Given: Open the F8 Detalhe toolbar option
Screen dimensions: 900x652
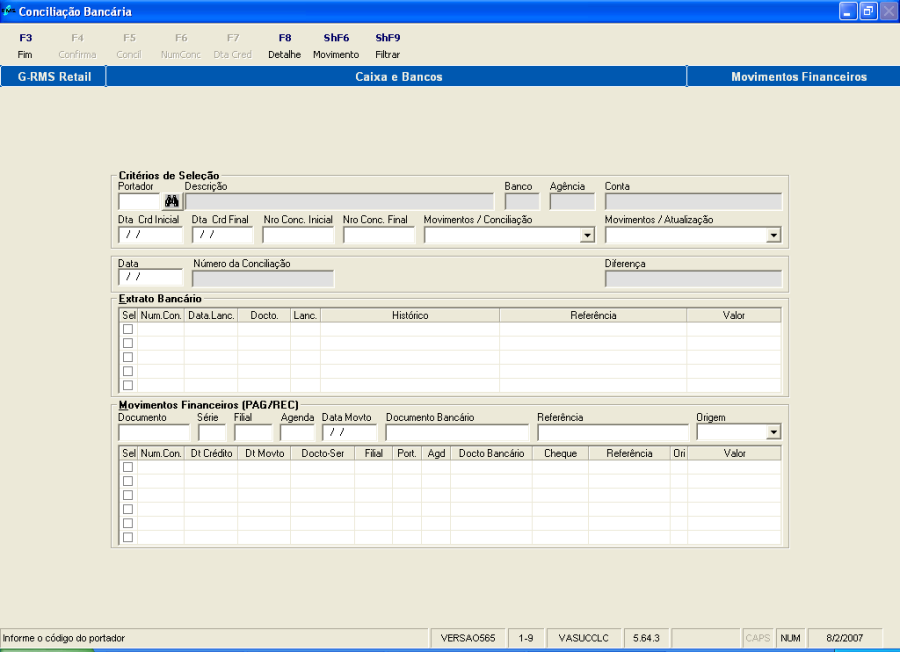Looking at the screenshot, I should click(x=284, y=44).
